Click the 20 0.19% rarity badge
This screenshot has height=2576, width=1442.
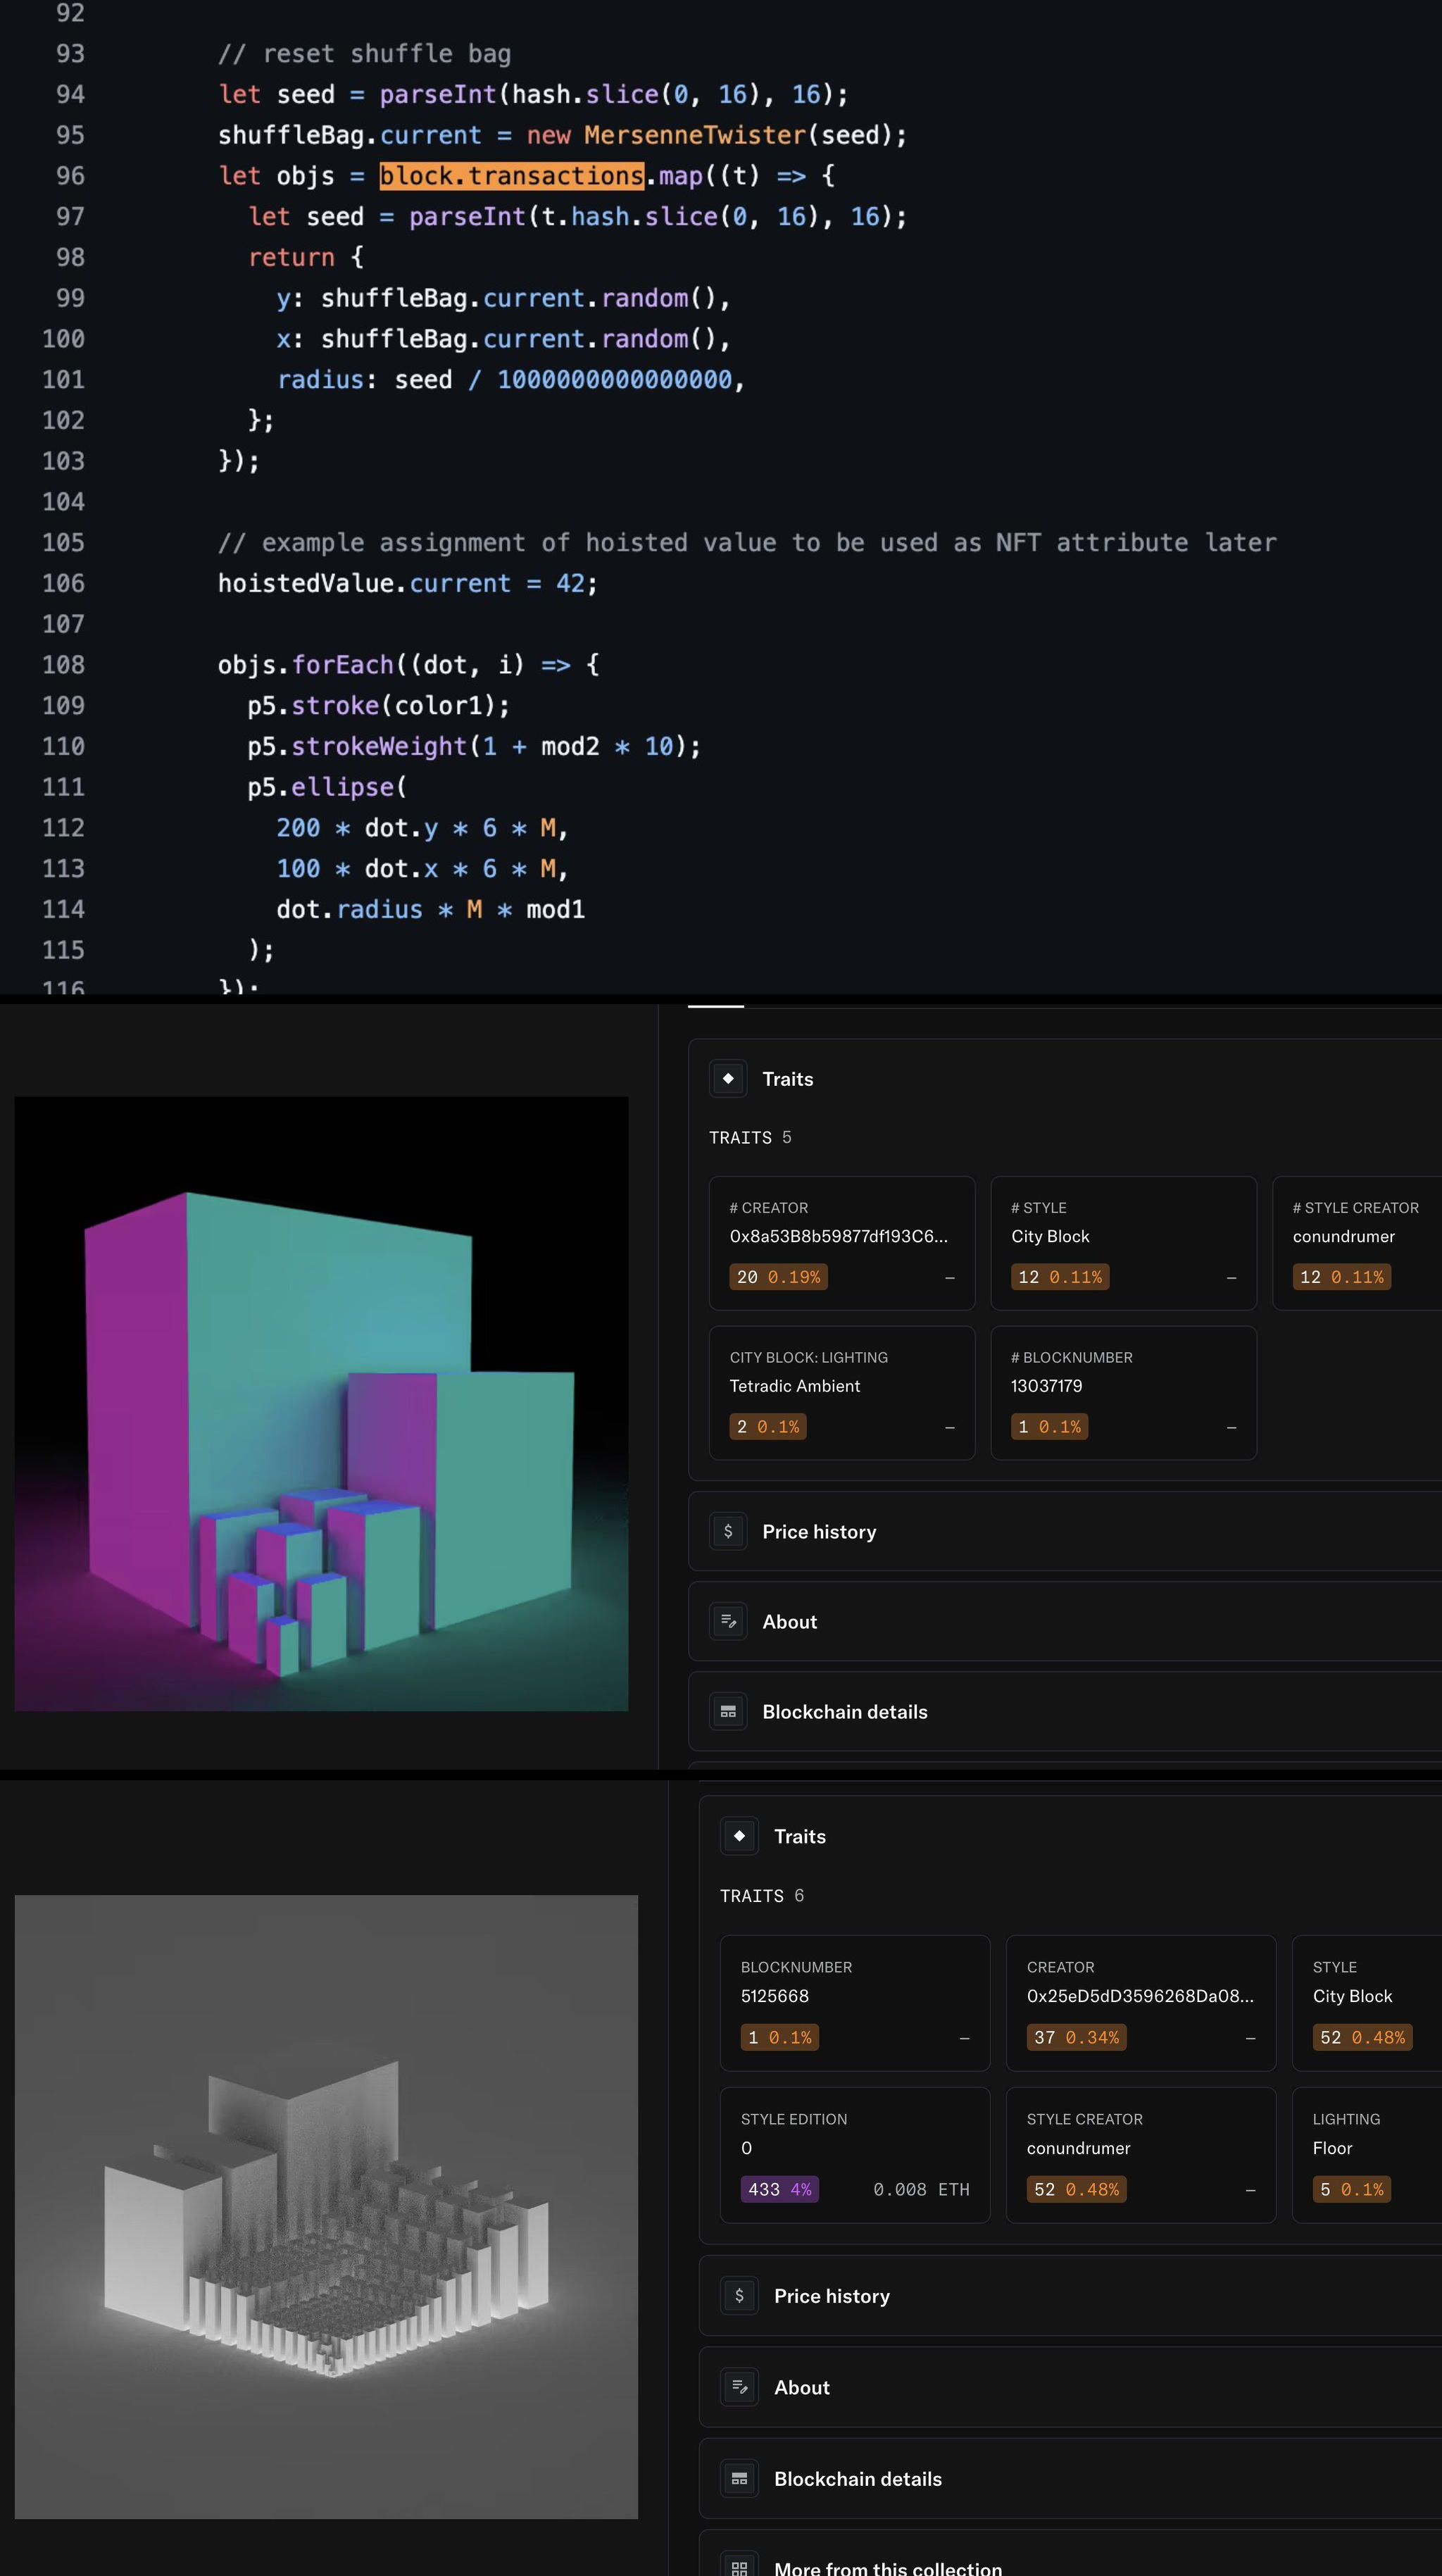pyautogui.click(x=778, y=1277)
